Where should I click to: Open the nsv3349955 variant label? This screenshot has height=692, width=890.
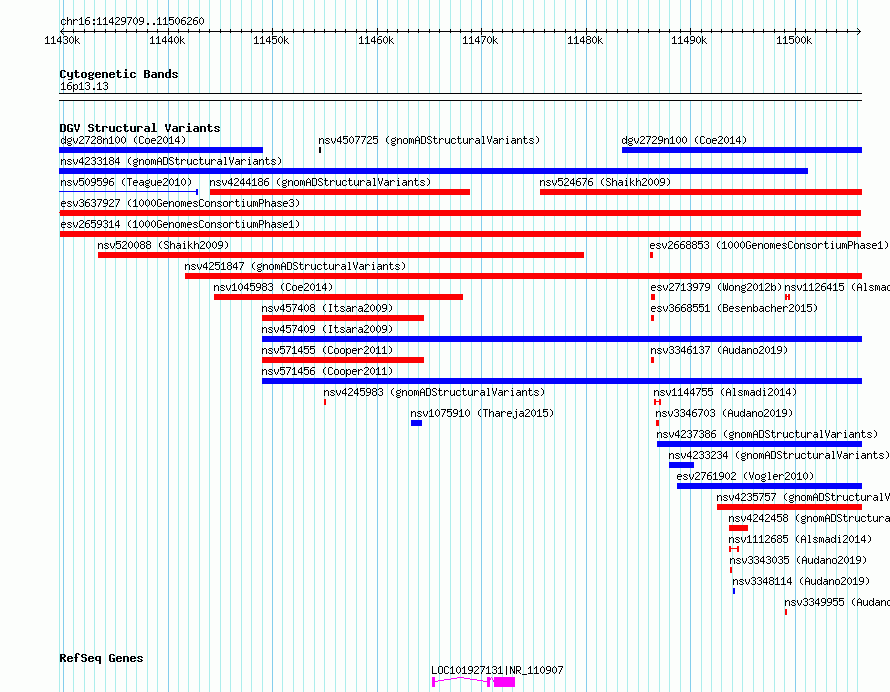837,602
